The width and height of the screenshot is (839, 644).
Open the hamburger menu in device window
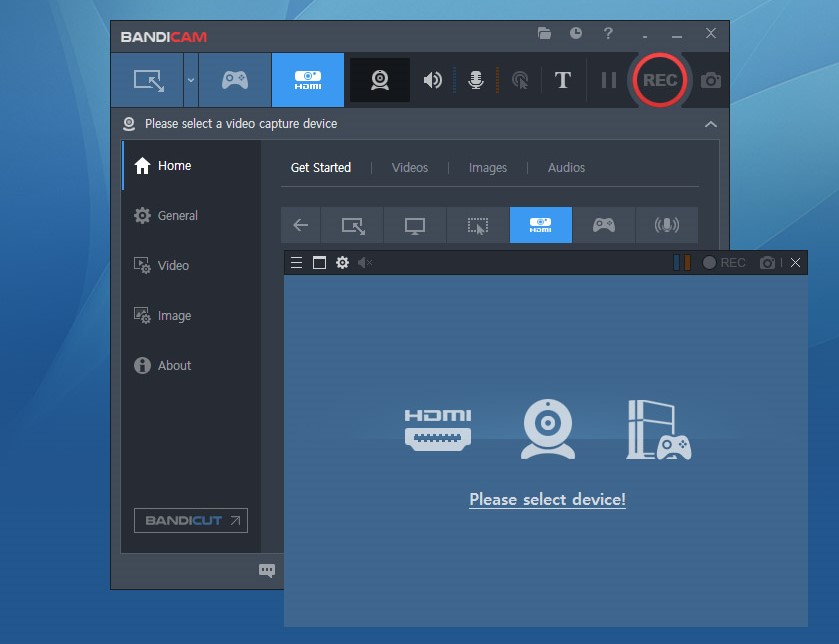(296, 263)
